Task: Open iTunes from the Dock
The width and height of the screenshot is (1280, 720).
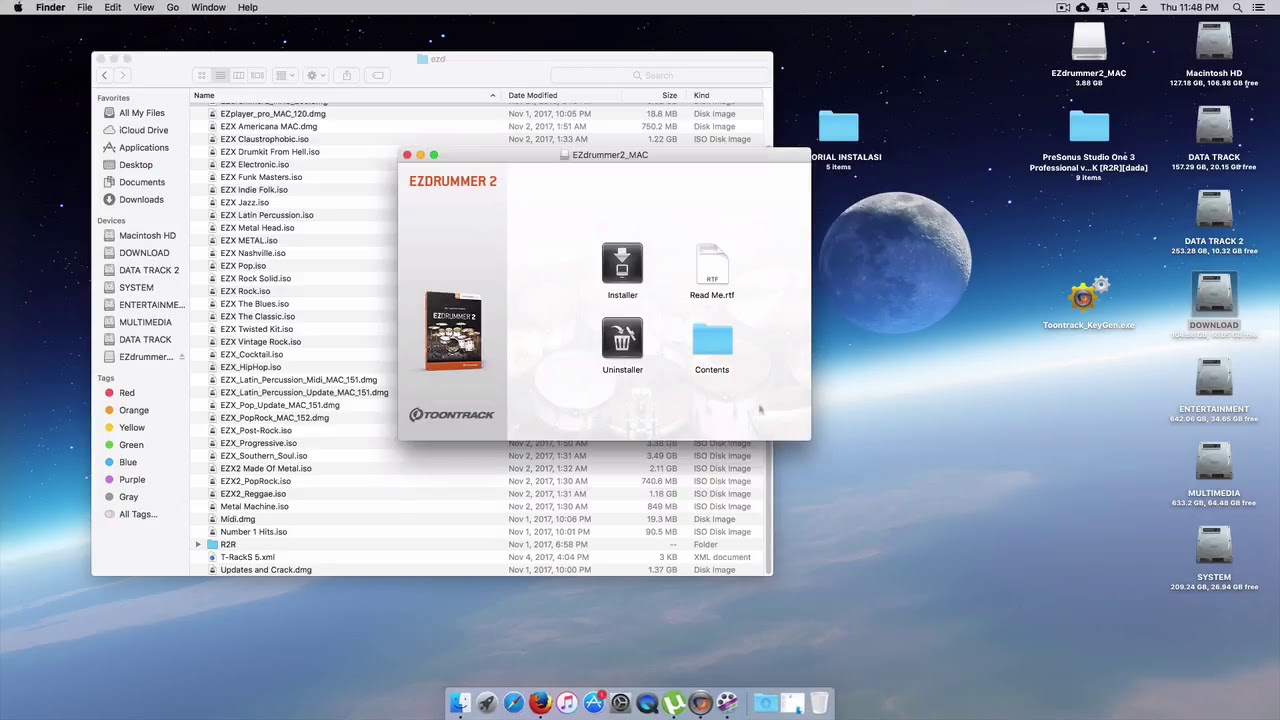Action: tap(567, 703)
